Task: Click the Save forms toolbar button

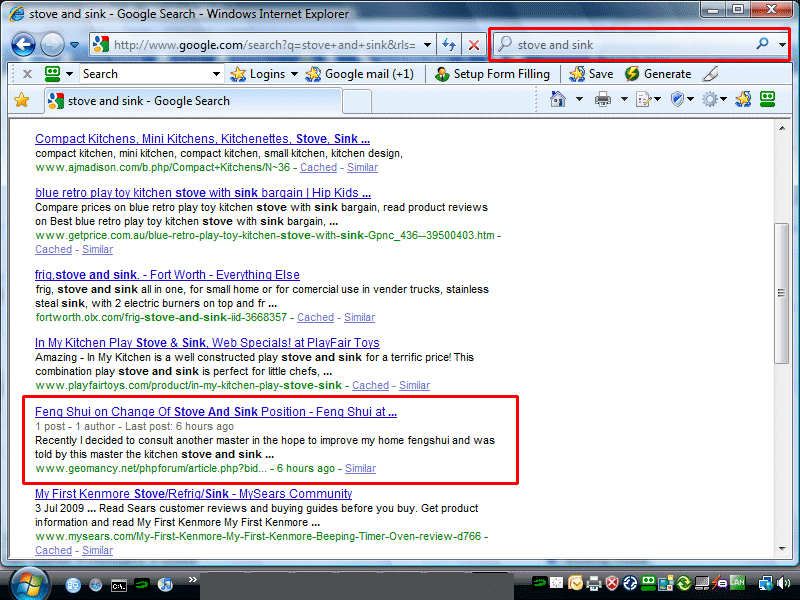Action: tap(590, 74)
